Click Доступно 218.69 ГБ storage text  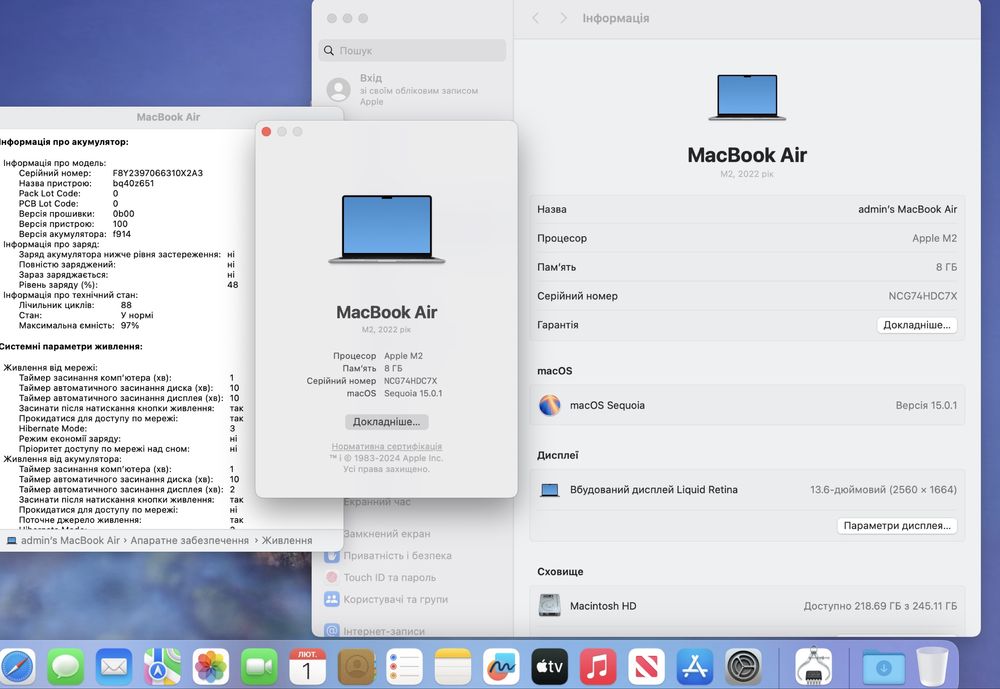point(880,606)
